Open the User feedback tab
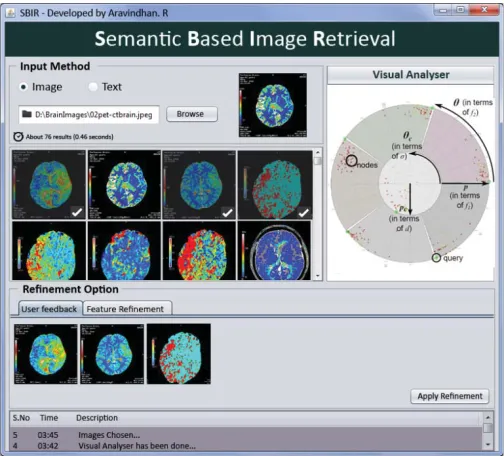This screenshot has height=456, width=504. [x=49, y=309]
